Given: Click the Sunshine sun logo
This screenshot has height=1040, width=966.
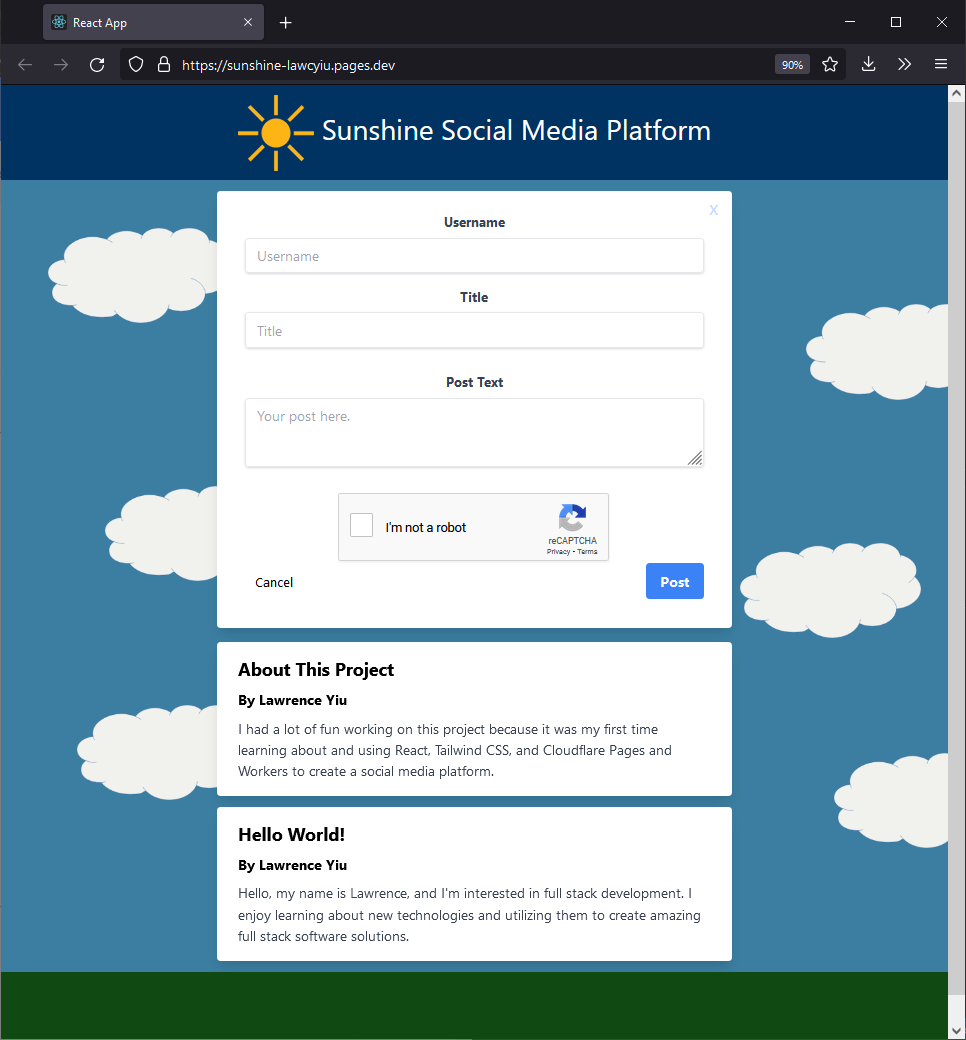Looking at the screenshot, I should 275,131.
